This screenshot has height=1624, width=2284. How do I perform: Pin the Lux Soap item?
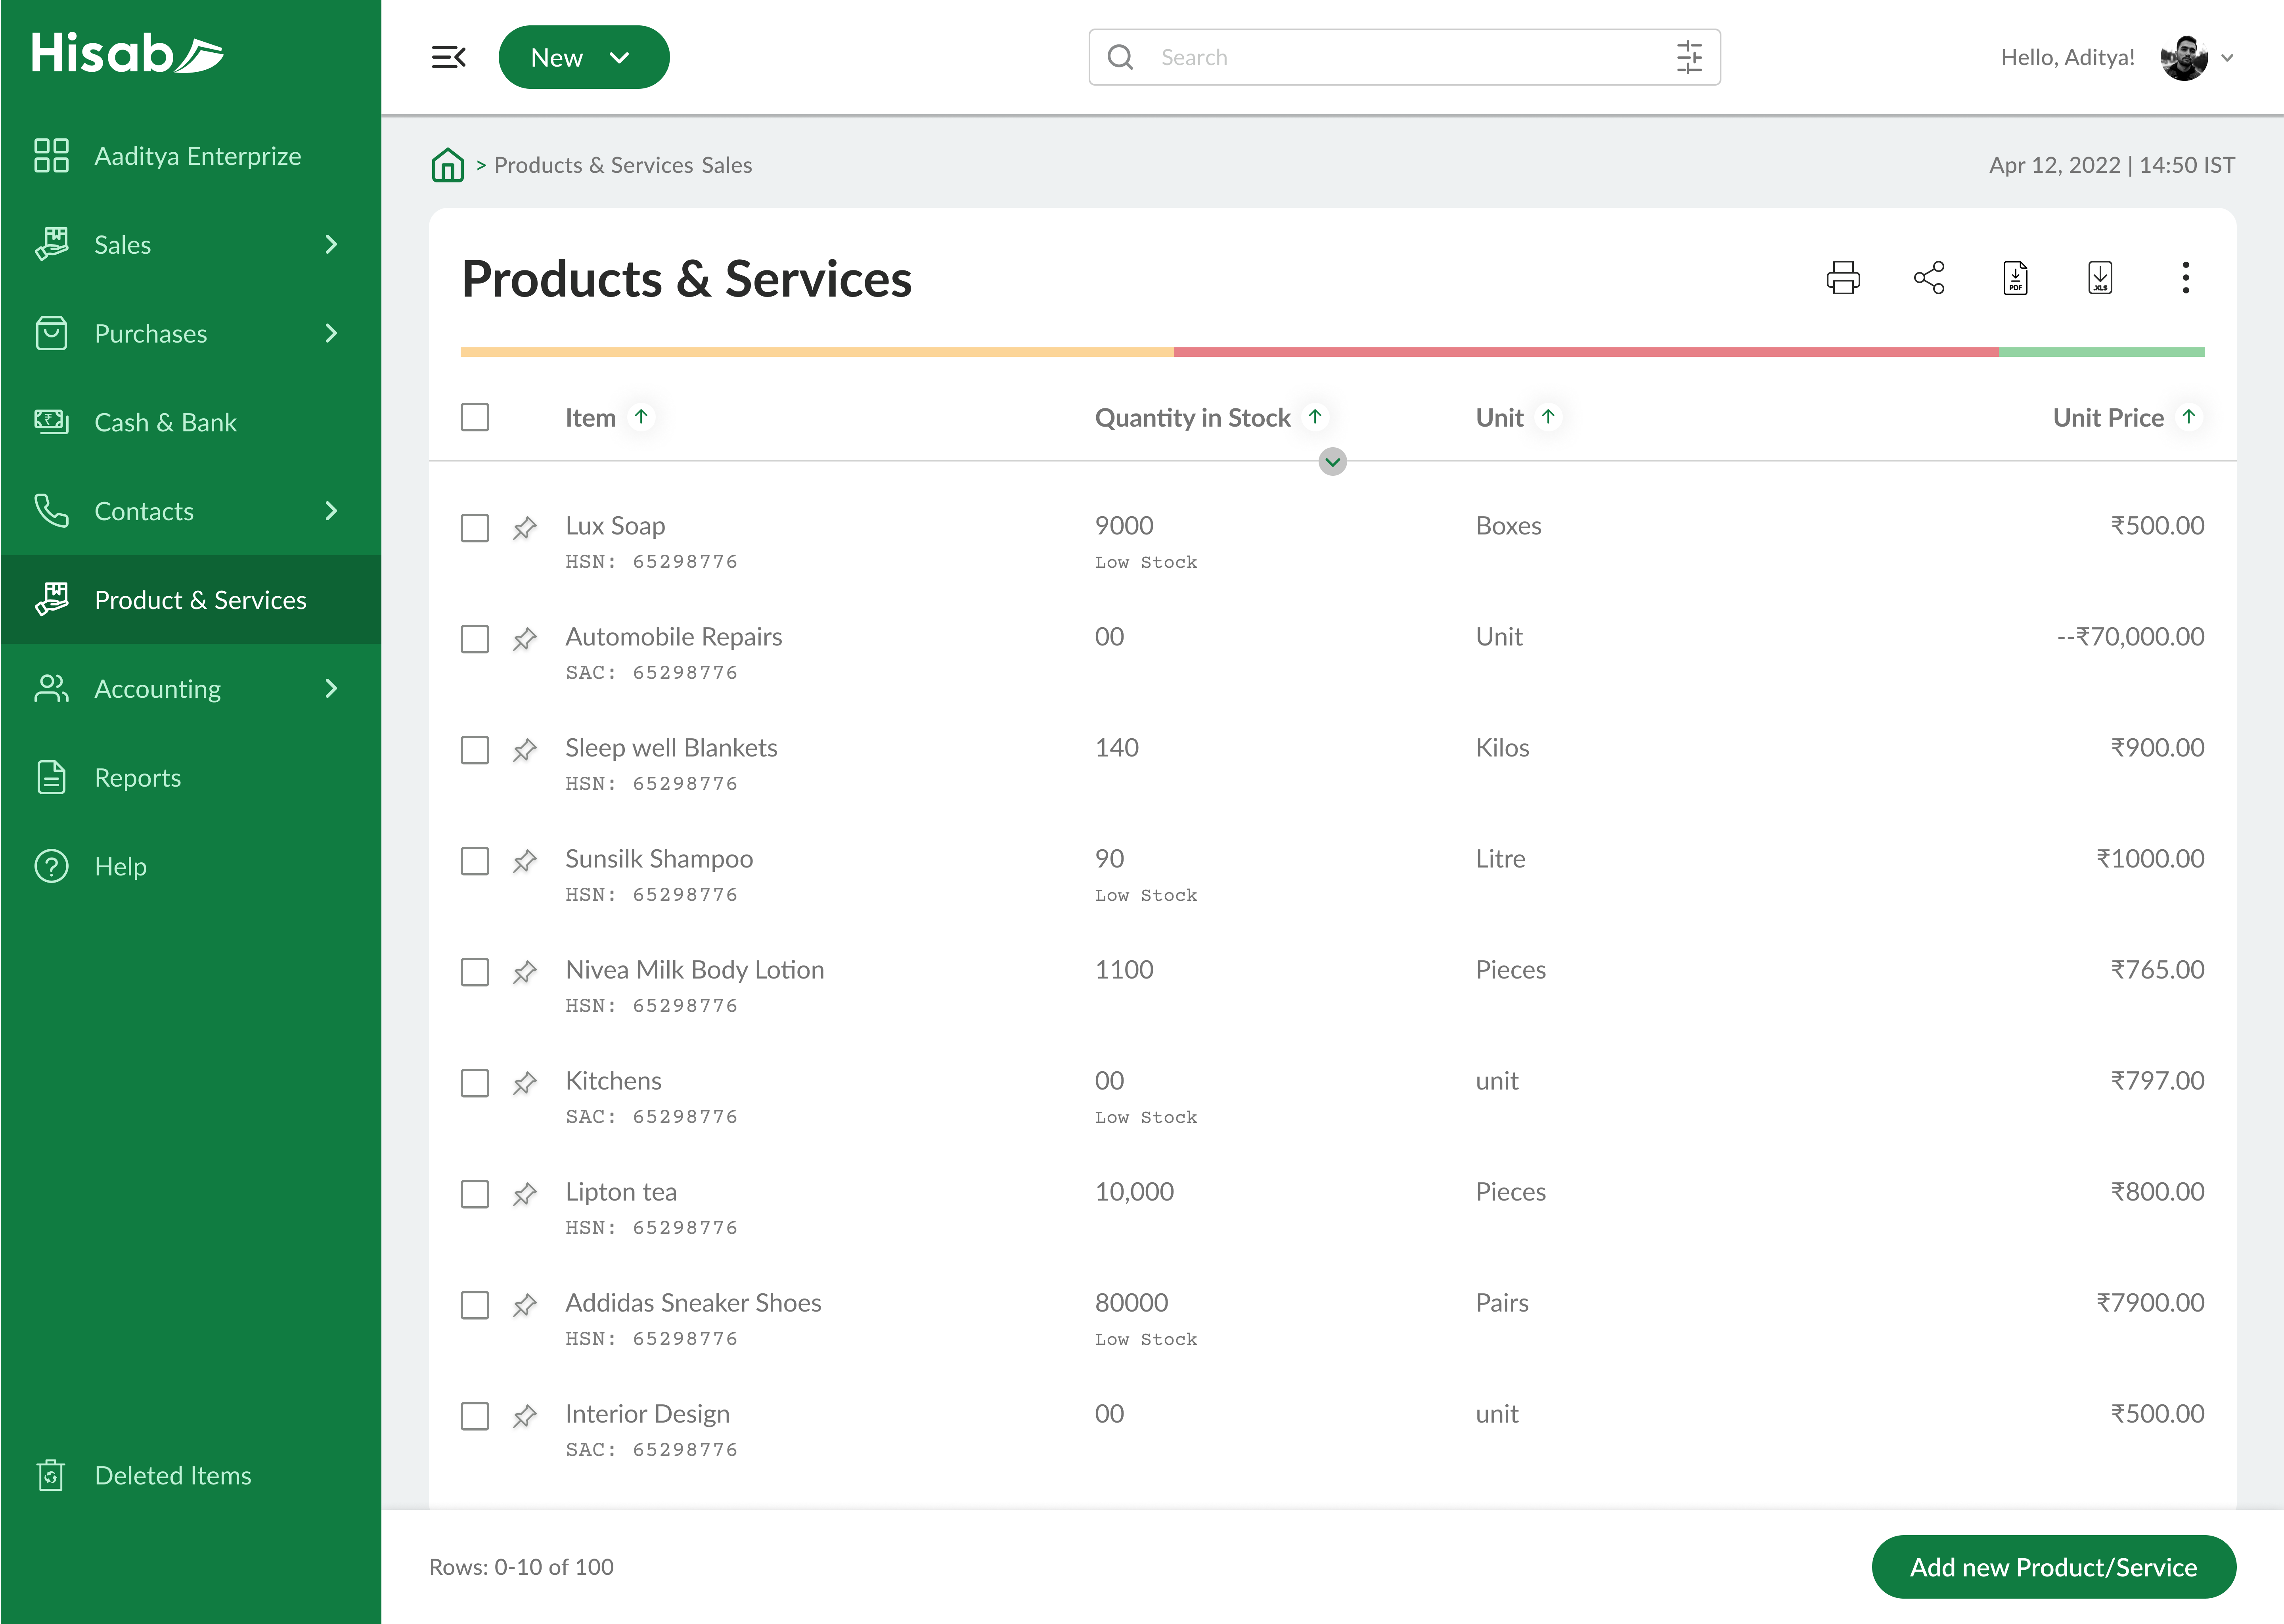[525, 528]
